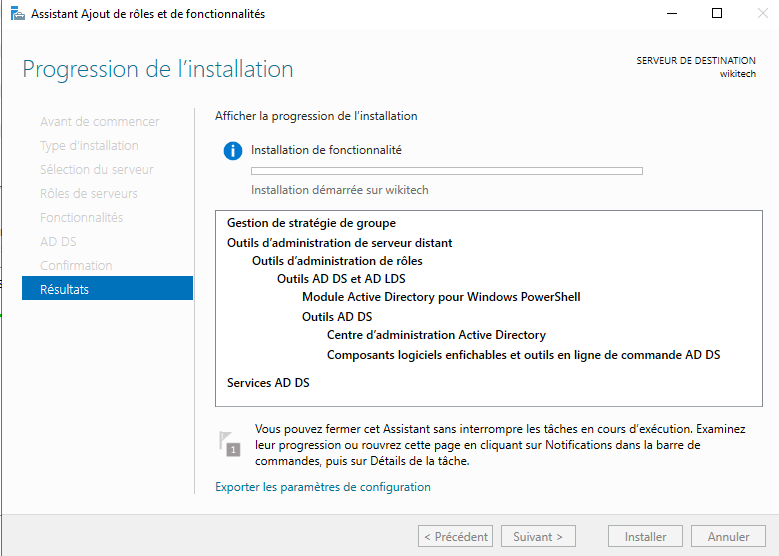Select the Services AD DS entry

(268, 383)
